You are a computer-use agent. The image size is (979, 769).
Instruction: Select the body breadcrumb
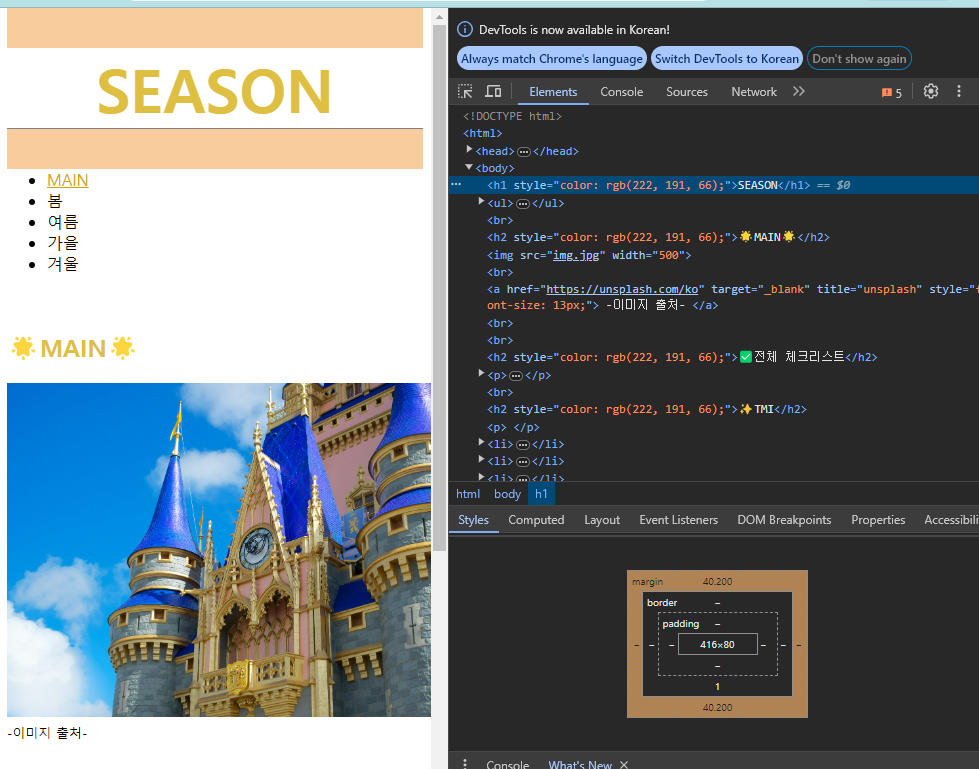pyautogui.click(x=507, y=494)
